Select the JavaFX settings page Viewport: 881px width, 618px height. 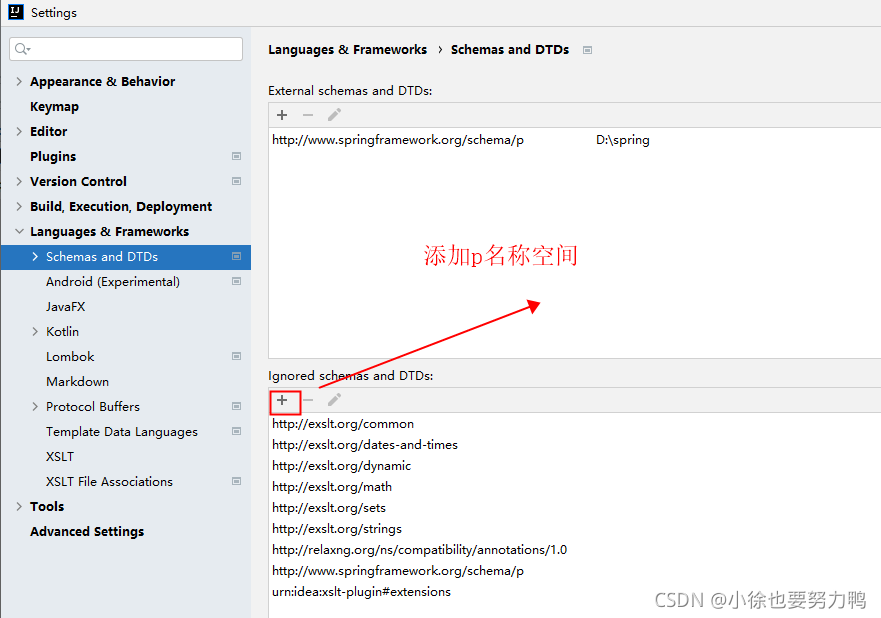pos(66,307)
